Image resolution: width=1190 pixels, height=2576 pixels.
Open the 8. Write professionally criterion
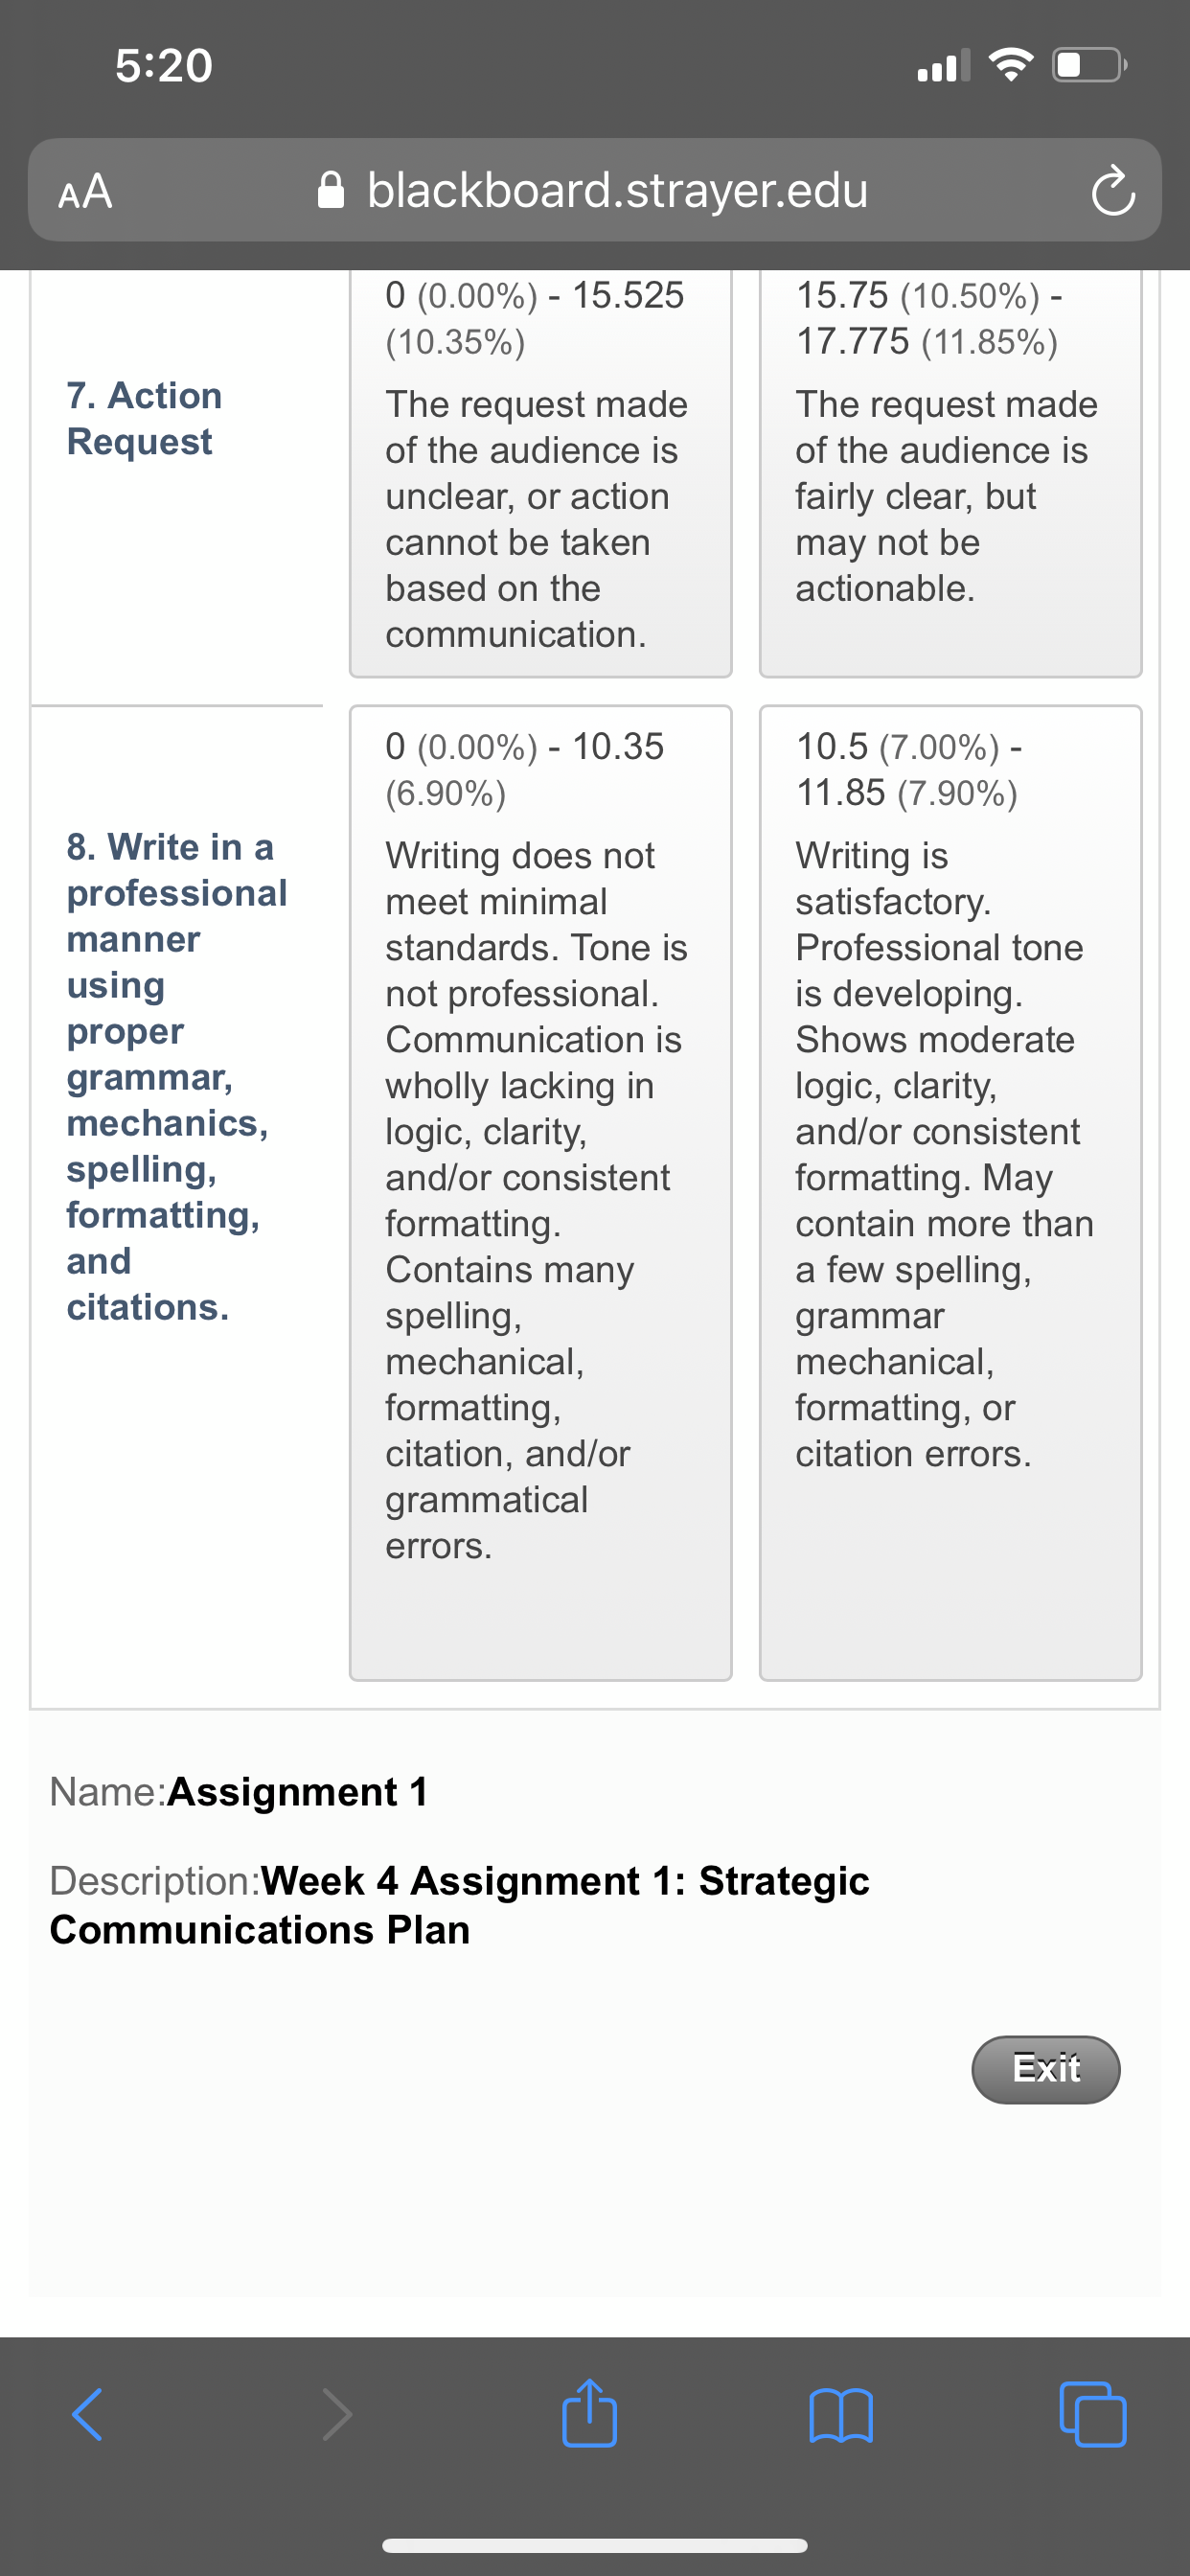[x=177, y=1076]
